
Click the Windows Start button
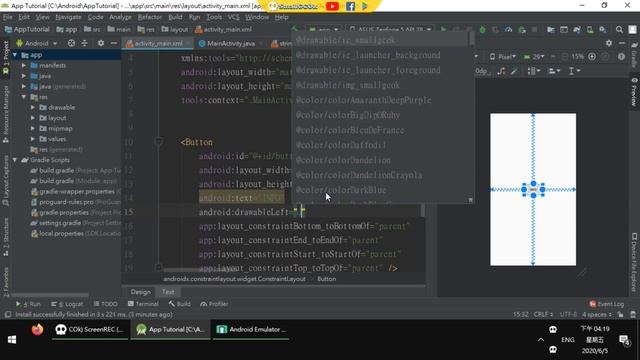(x=12, y=340)
